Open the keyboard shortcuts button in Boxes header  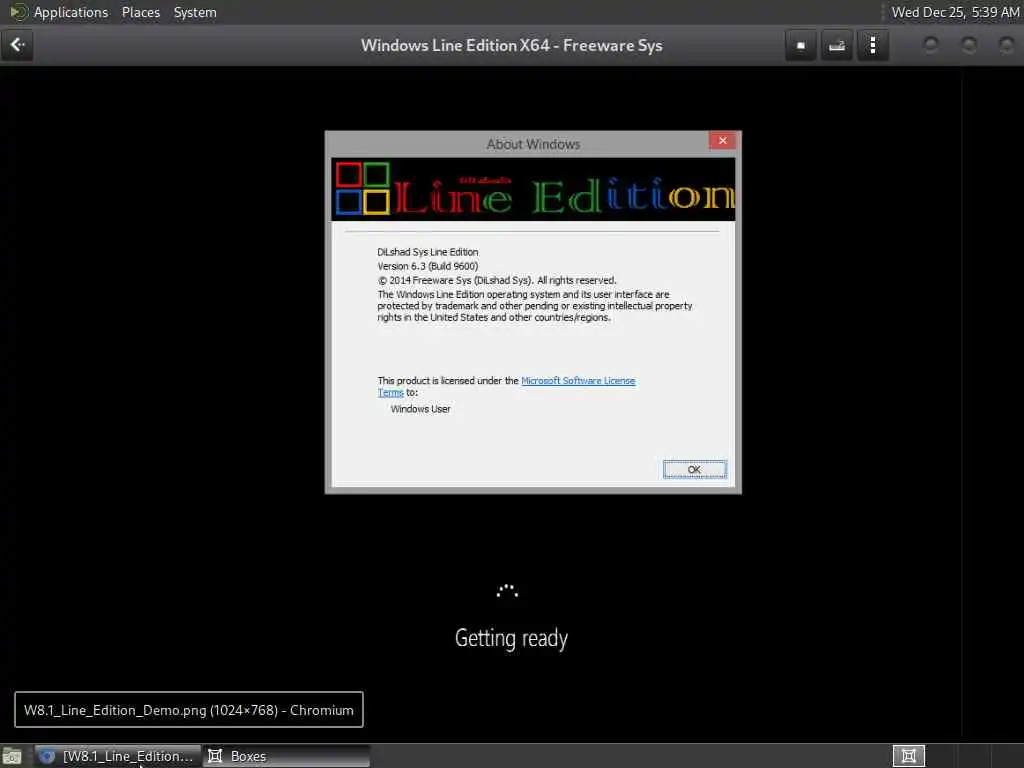(837, 46)
